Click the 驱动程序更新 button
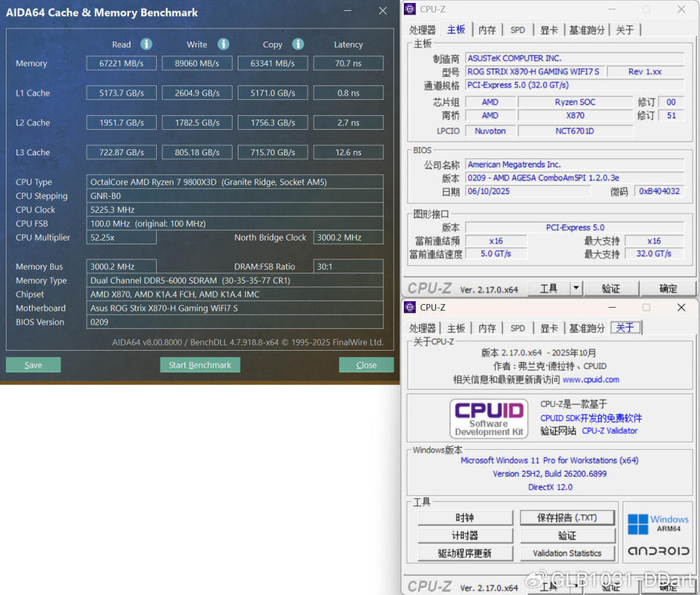This screenshot has width=700, height=595. click(x=465, y=553)
